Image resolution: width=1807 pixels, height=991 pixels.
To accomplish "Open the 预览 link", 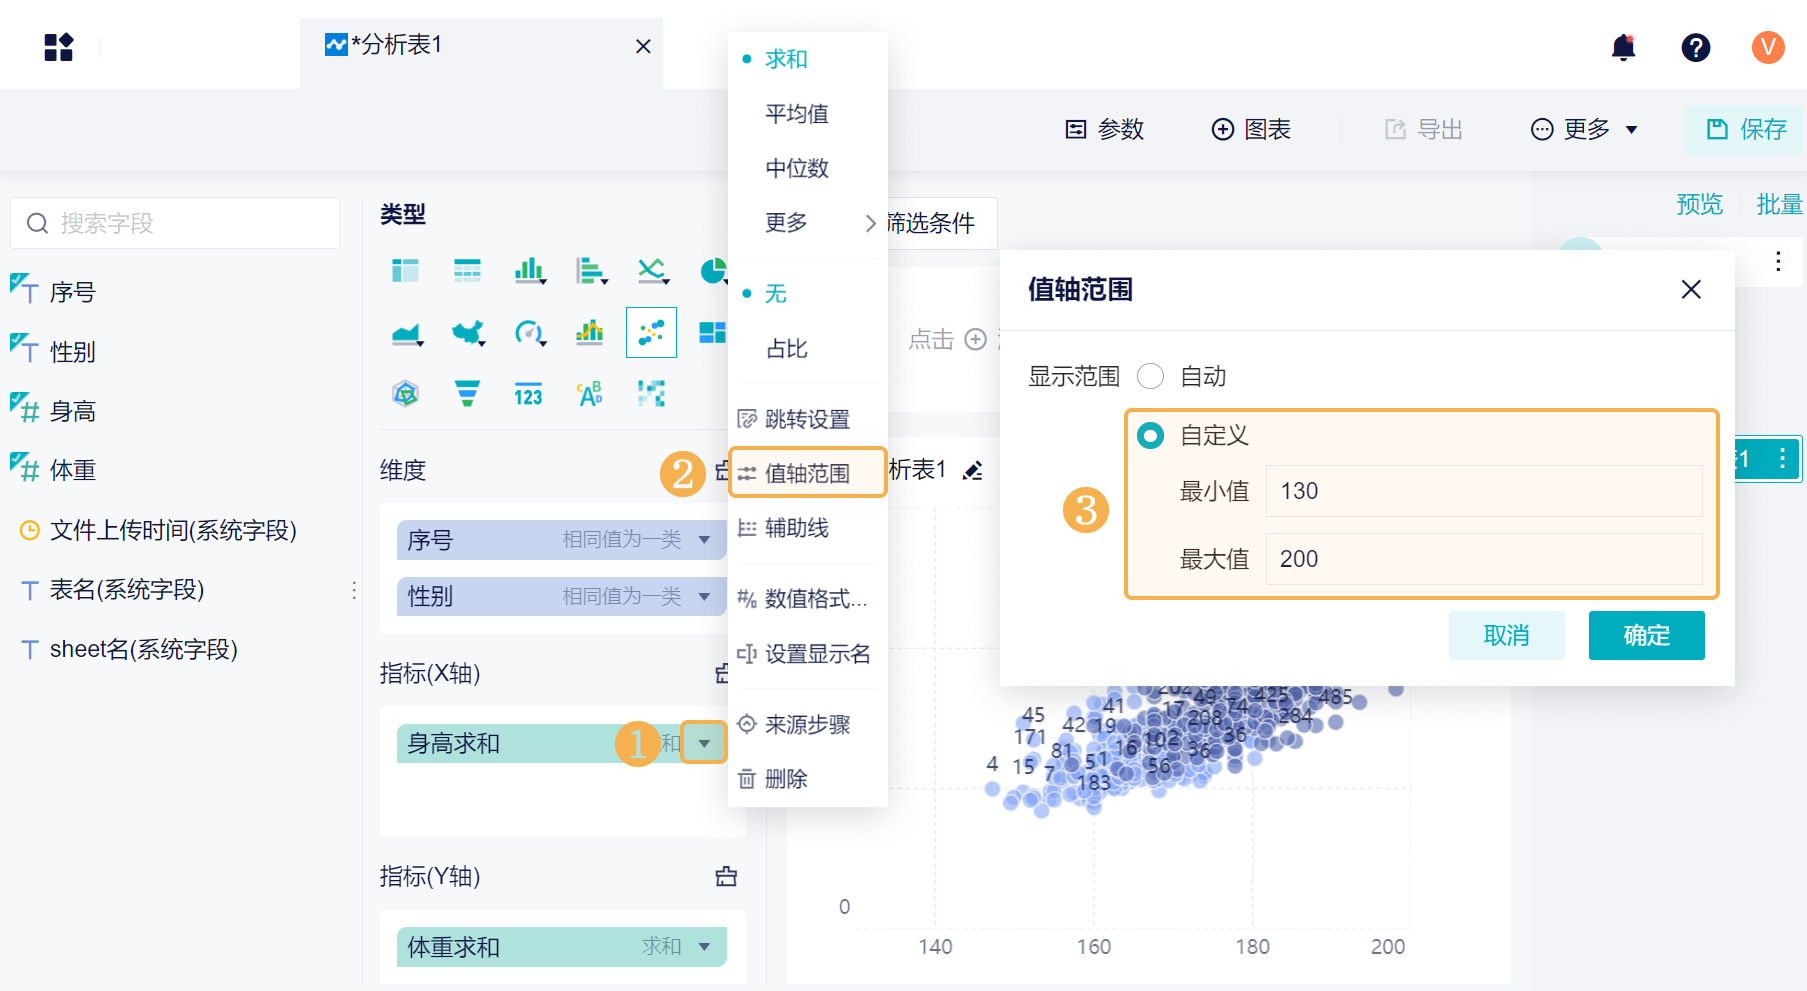I will point(1700,205).
